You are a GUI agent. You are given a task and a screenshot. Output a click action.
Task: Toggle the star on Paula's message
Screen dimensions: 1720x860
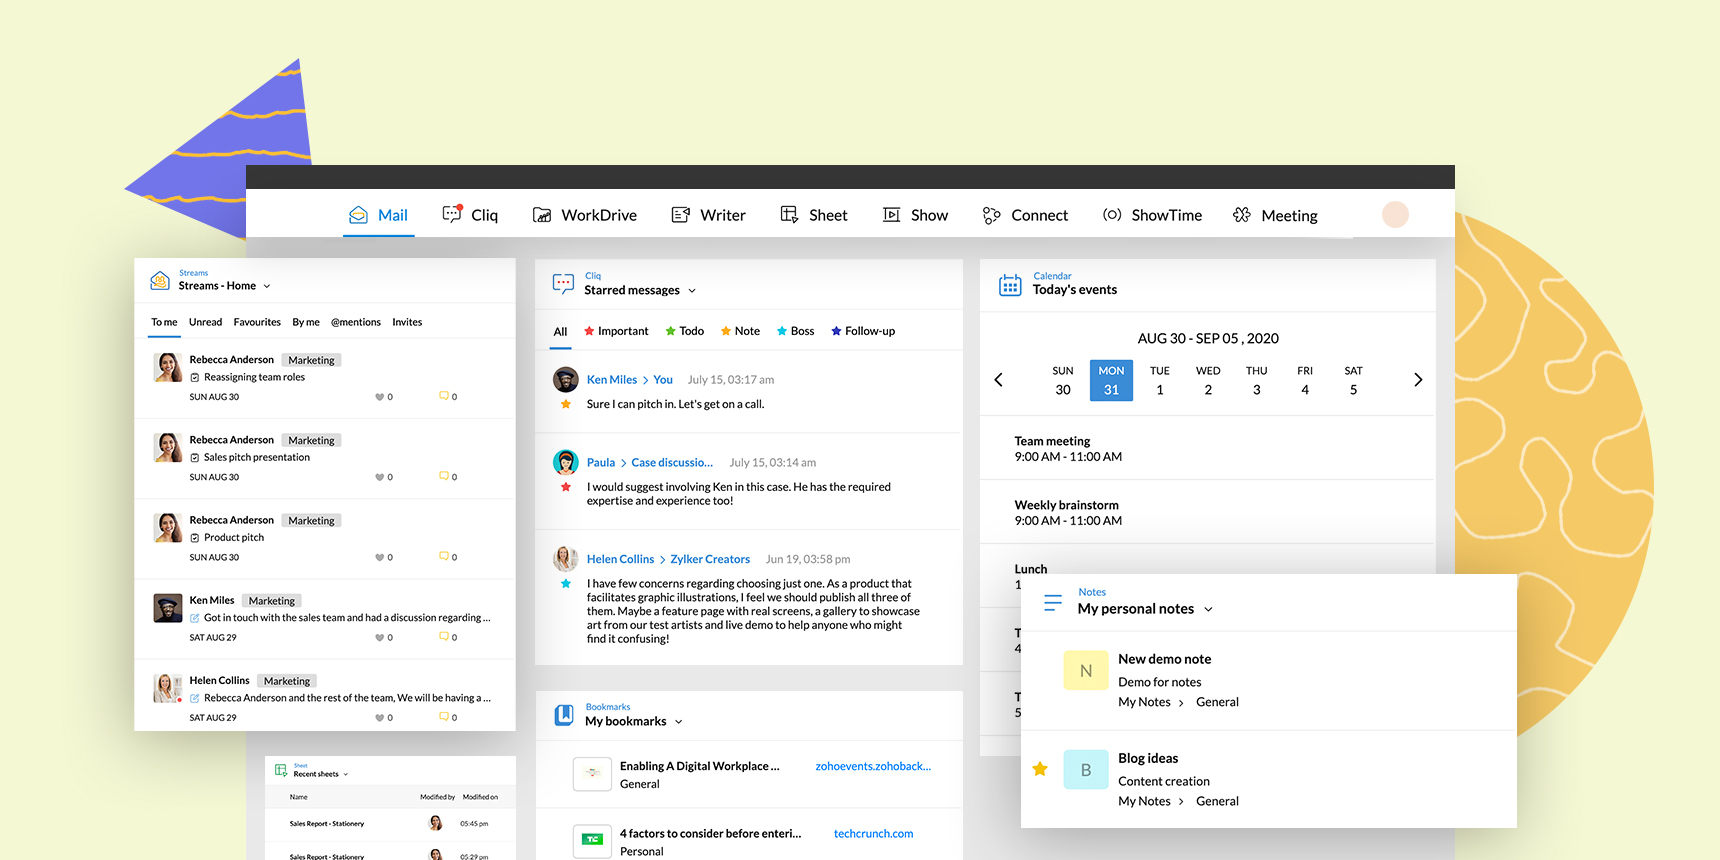566,487
